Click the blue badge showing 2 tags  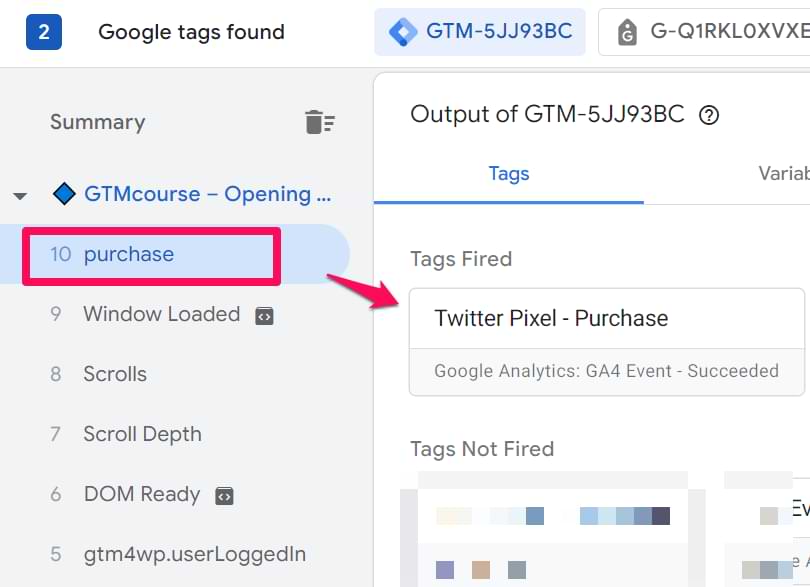[x=44, y=32]
